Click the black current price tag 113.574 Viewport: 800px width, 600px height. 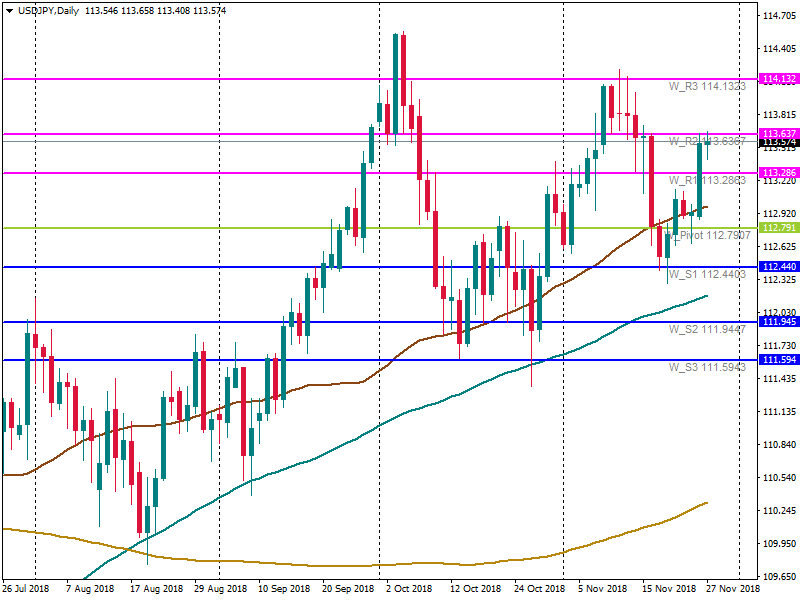coord(778,143)
